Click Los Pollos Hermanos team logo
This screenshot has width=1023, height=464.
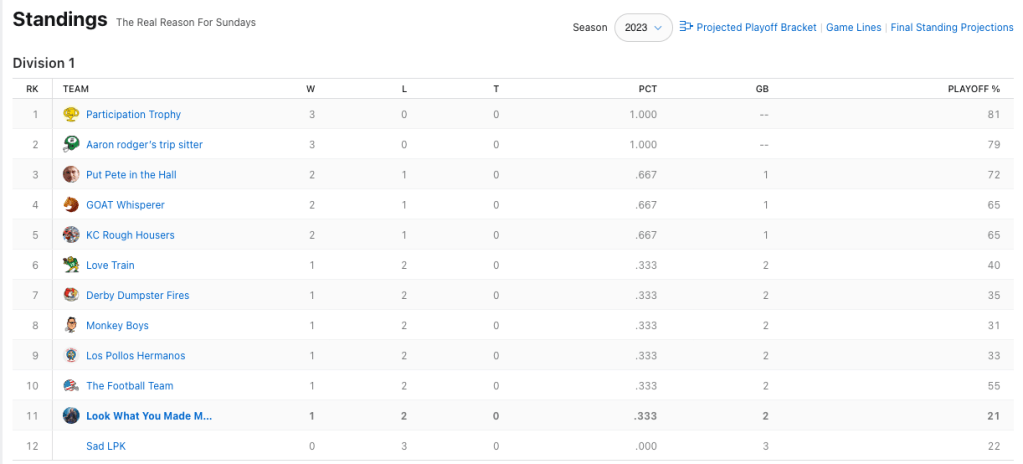pos(71,355)
